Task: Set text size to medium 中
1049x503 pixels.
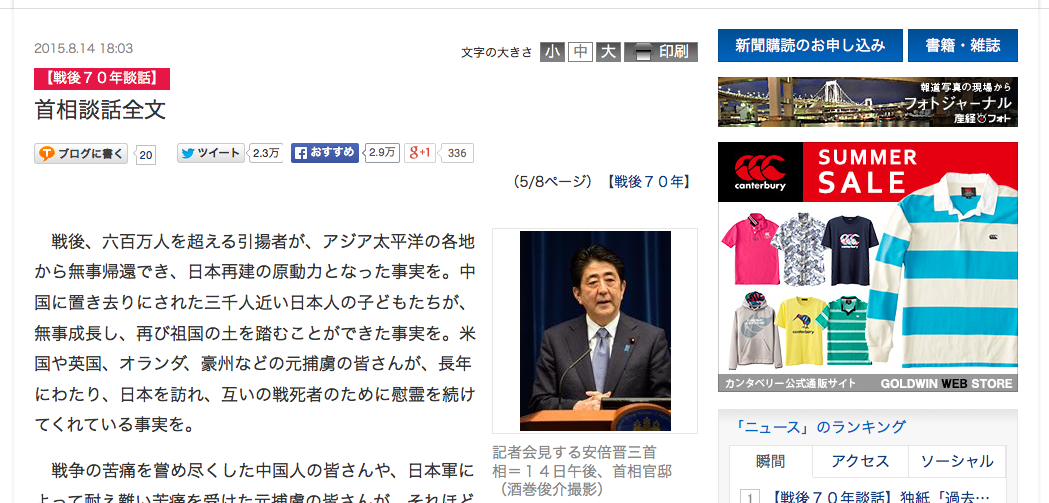Action: [581, 52]
